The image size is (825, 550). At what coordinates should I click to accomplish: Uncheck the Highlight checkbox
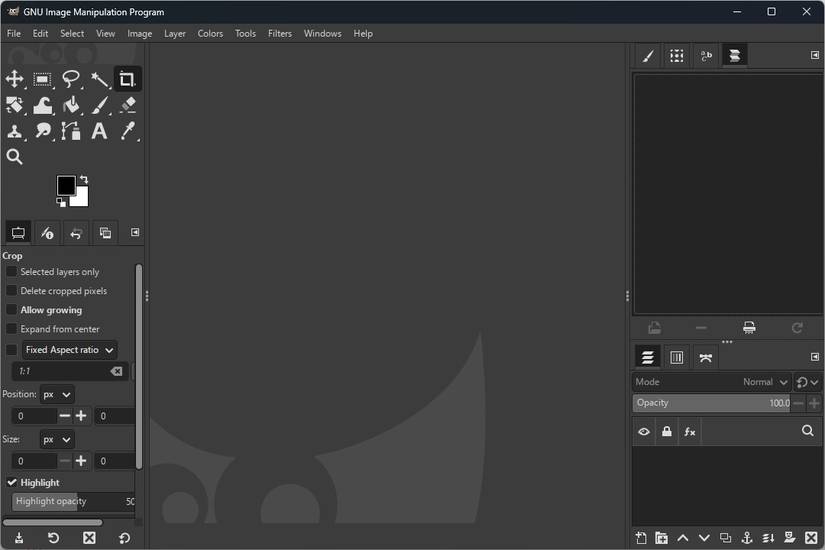pos(12,482)
